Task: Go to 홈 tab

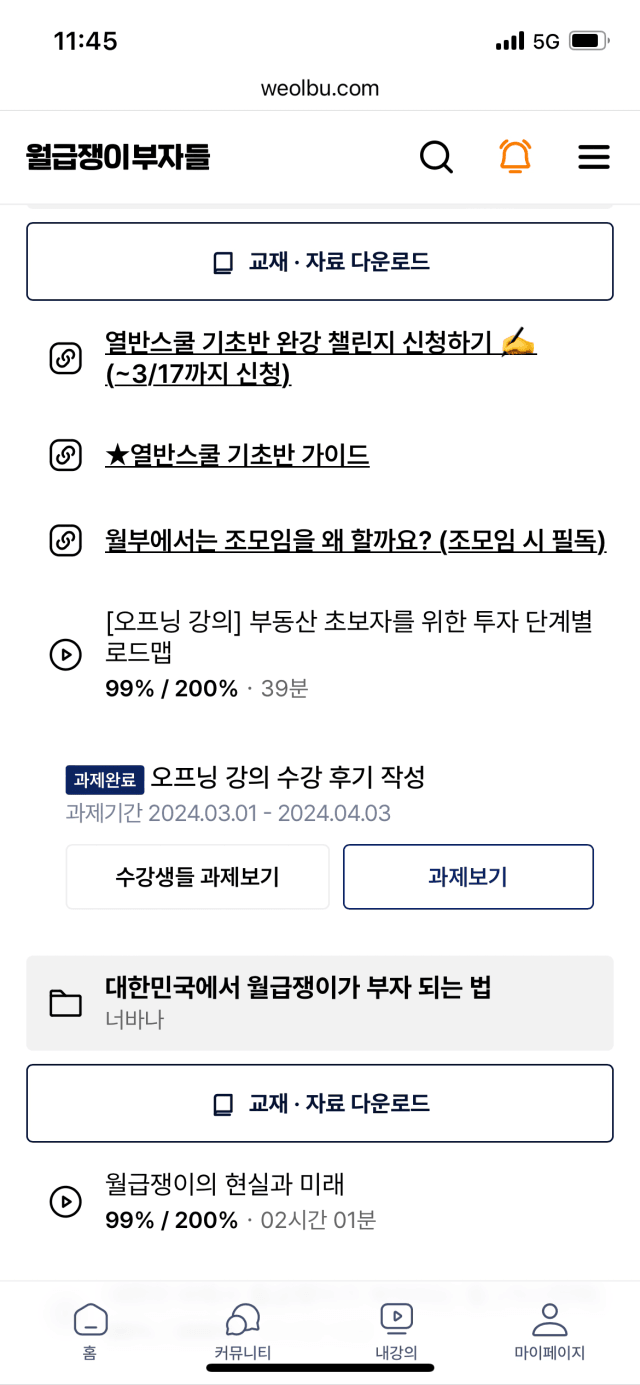Action: click(90, 1332)
